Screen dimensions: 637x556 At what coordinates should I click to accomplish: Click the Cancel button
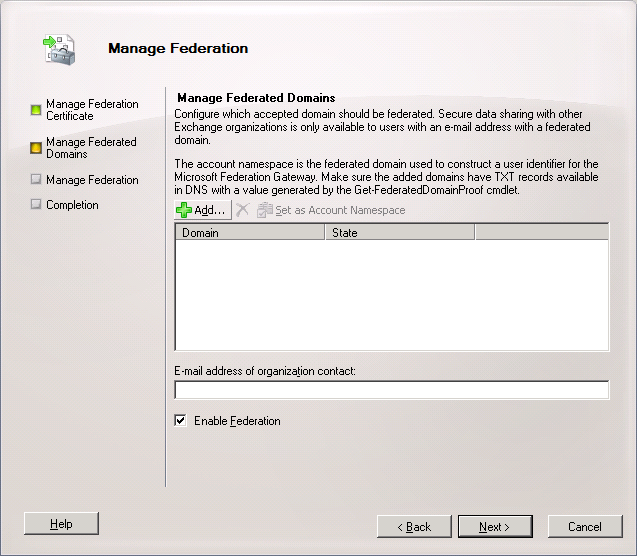tap(584, 526)
